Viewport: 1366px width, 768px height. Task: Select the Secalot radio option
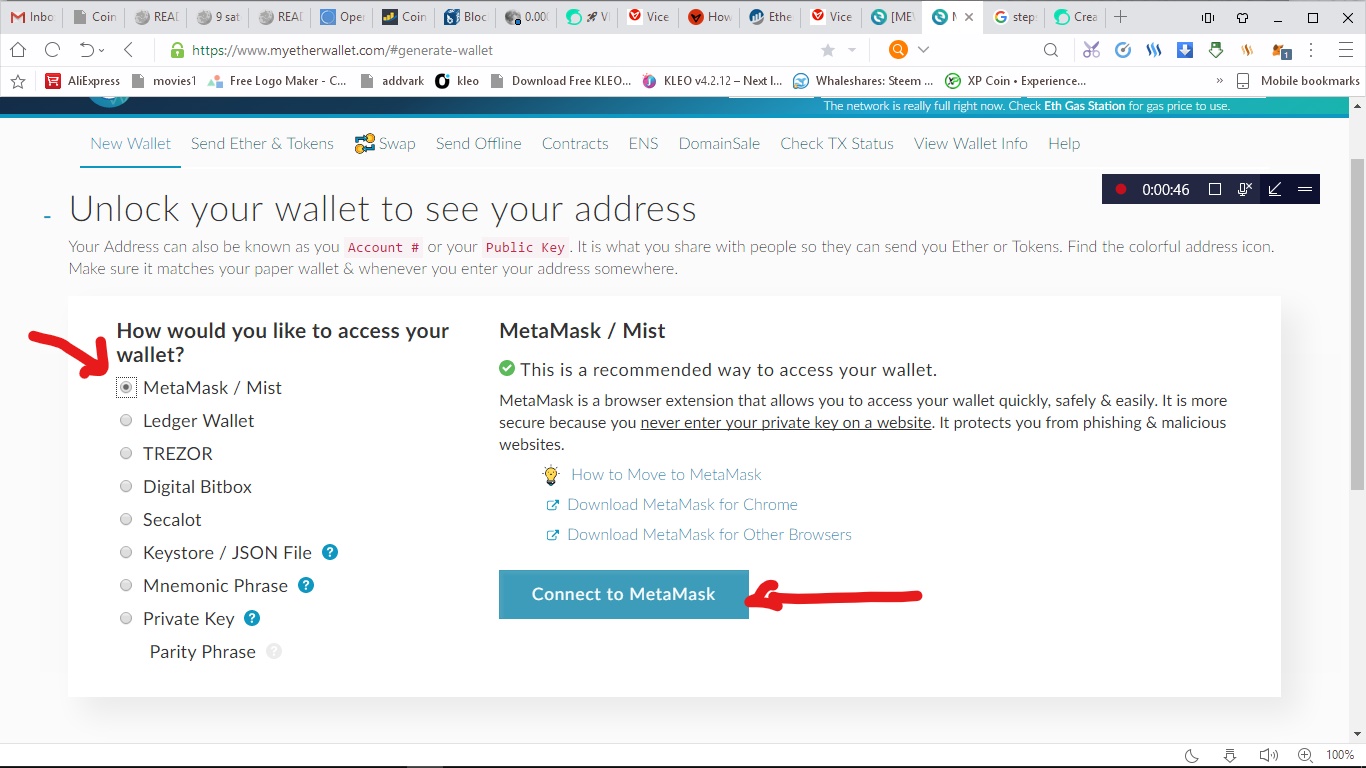tap(126, 519)
